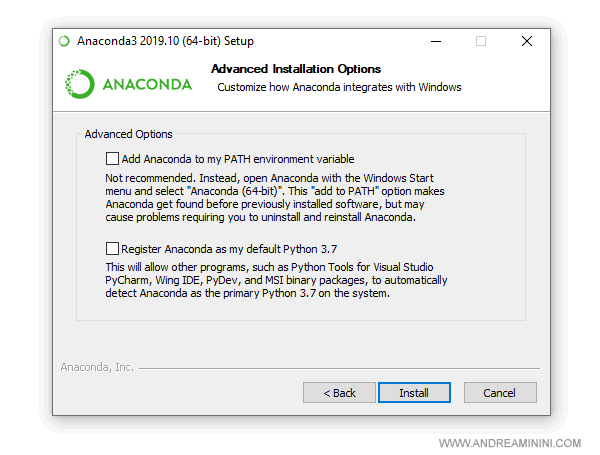Viewport: 600px width, 455px height.
Task: Click the maximize window button
Action: [481, 41]
